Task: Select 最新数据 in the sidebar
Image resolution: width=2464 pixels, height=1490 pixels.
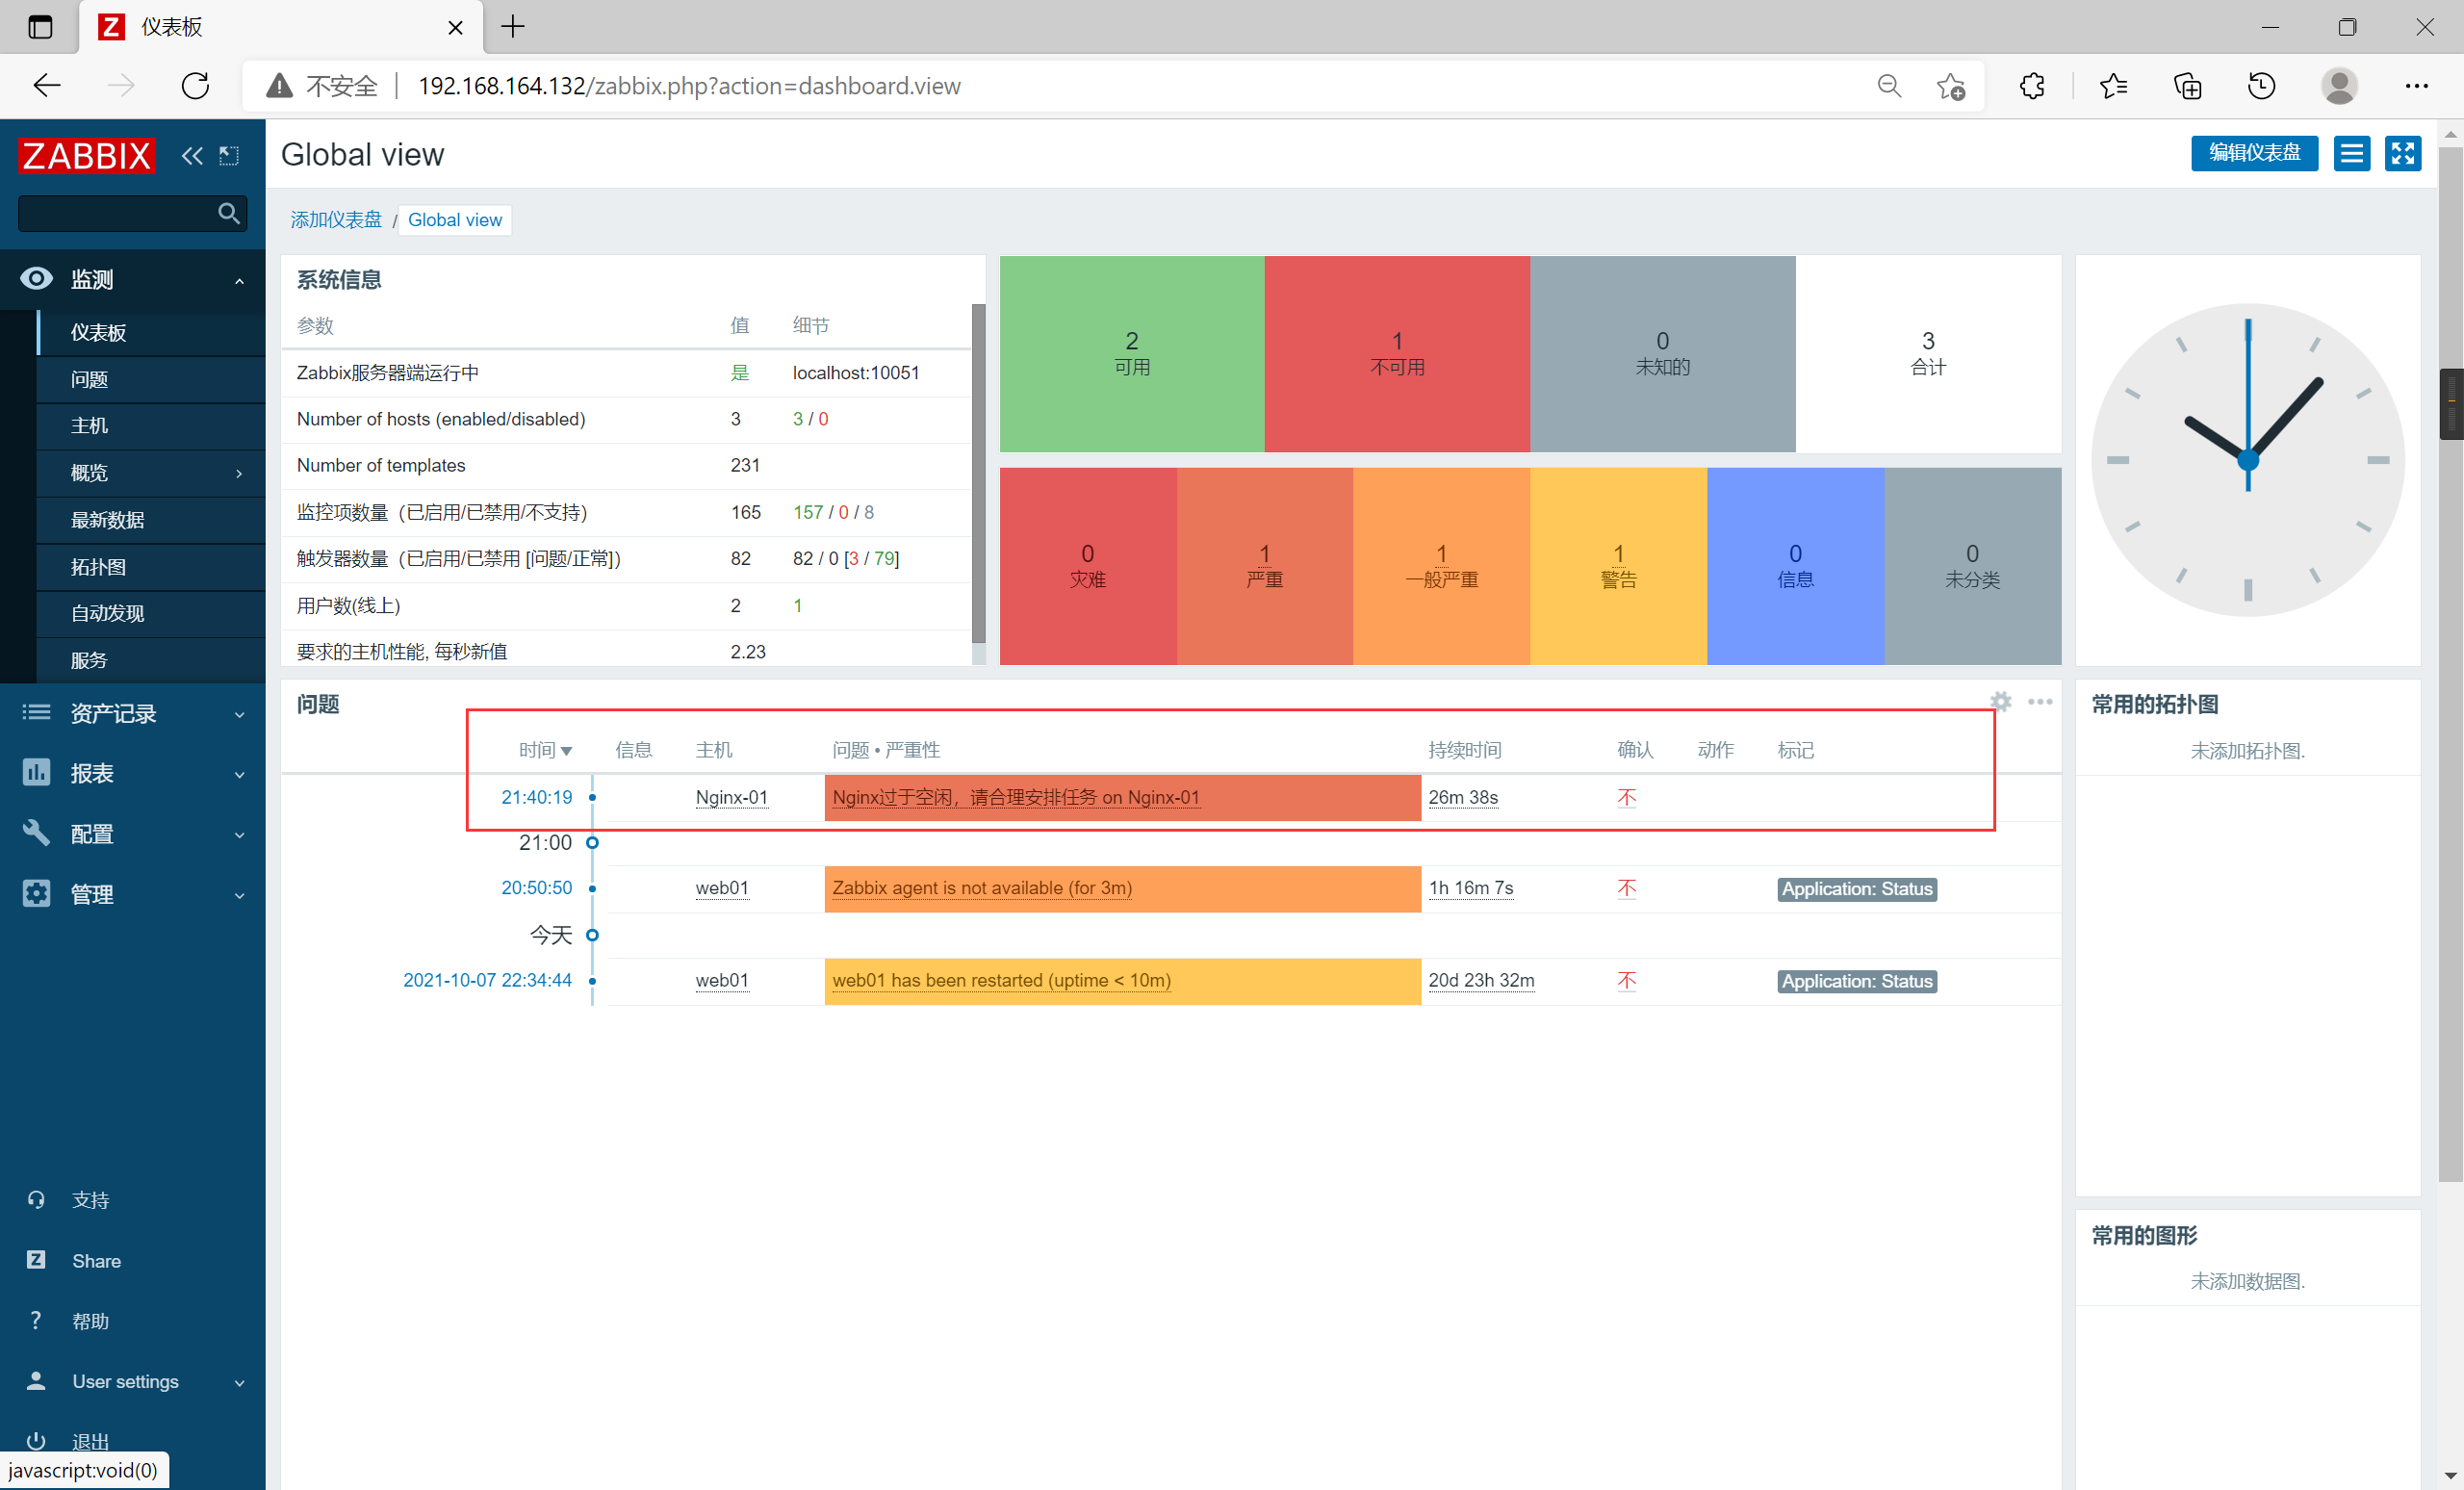Action: click(107, 520)
